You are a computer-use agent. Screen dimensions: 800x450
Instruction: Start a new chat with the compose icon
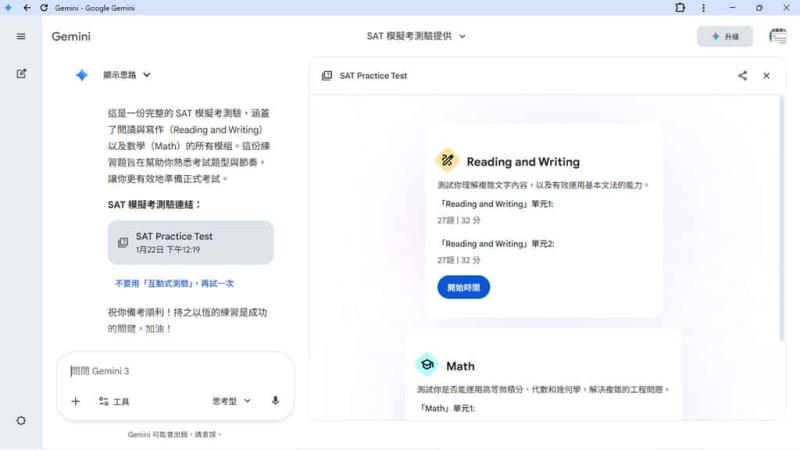tap(21, 73)
